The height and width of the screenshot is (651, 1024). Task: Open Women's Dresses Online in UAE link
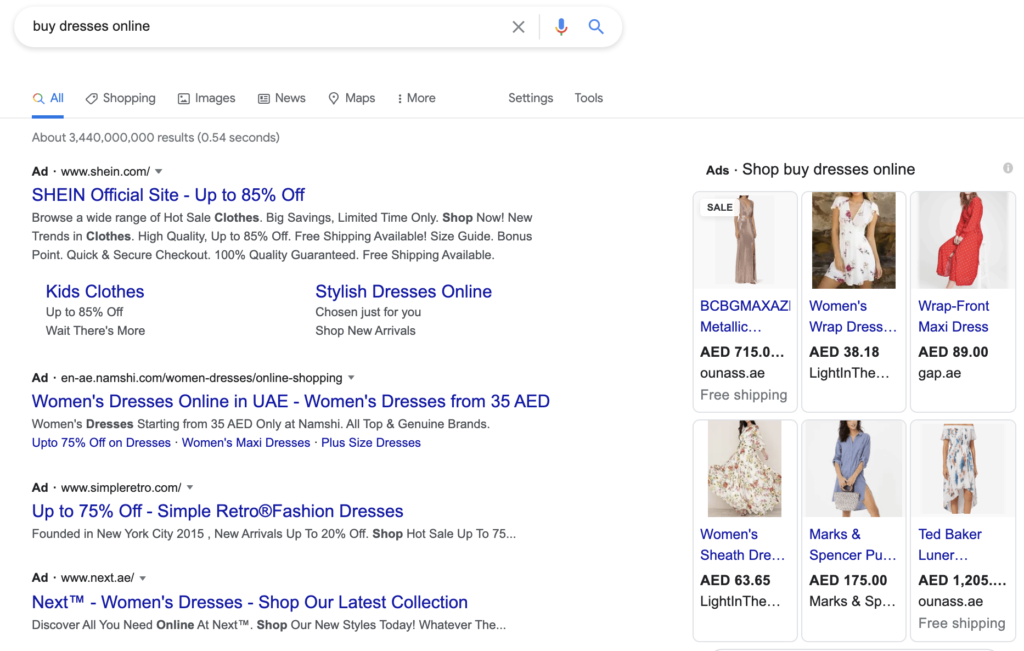291,402
